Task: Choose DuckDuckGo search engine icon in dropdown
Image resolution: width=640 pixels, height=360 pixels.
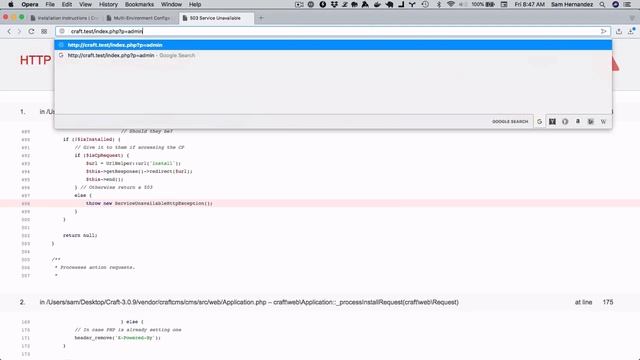Action: (x=565, y=122)
